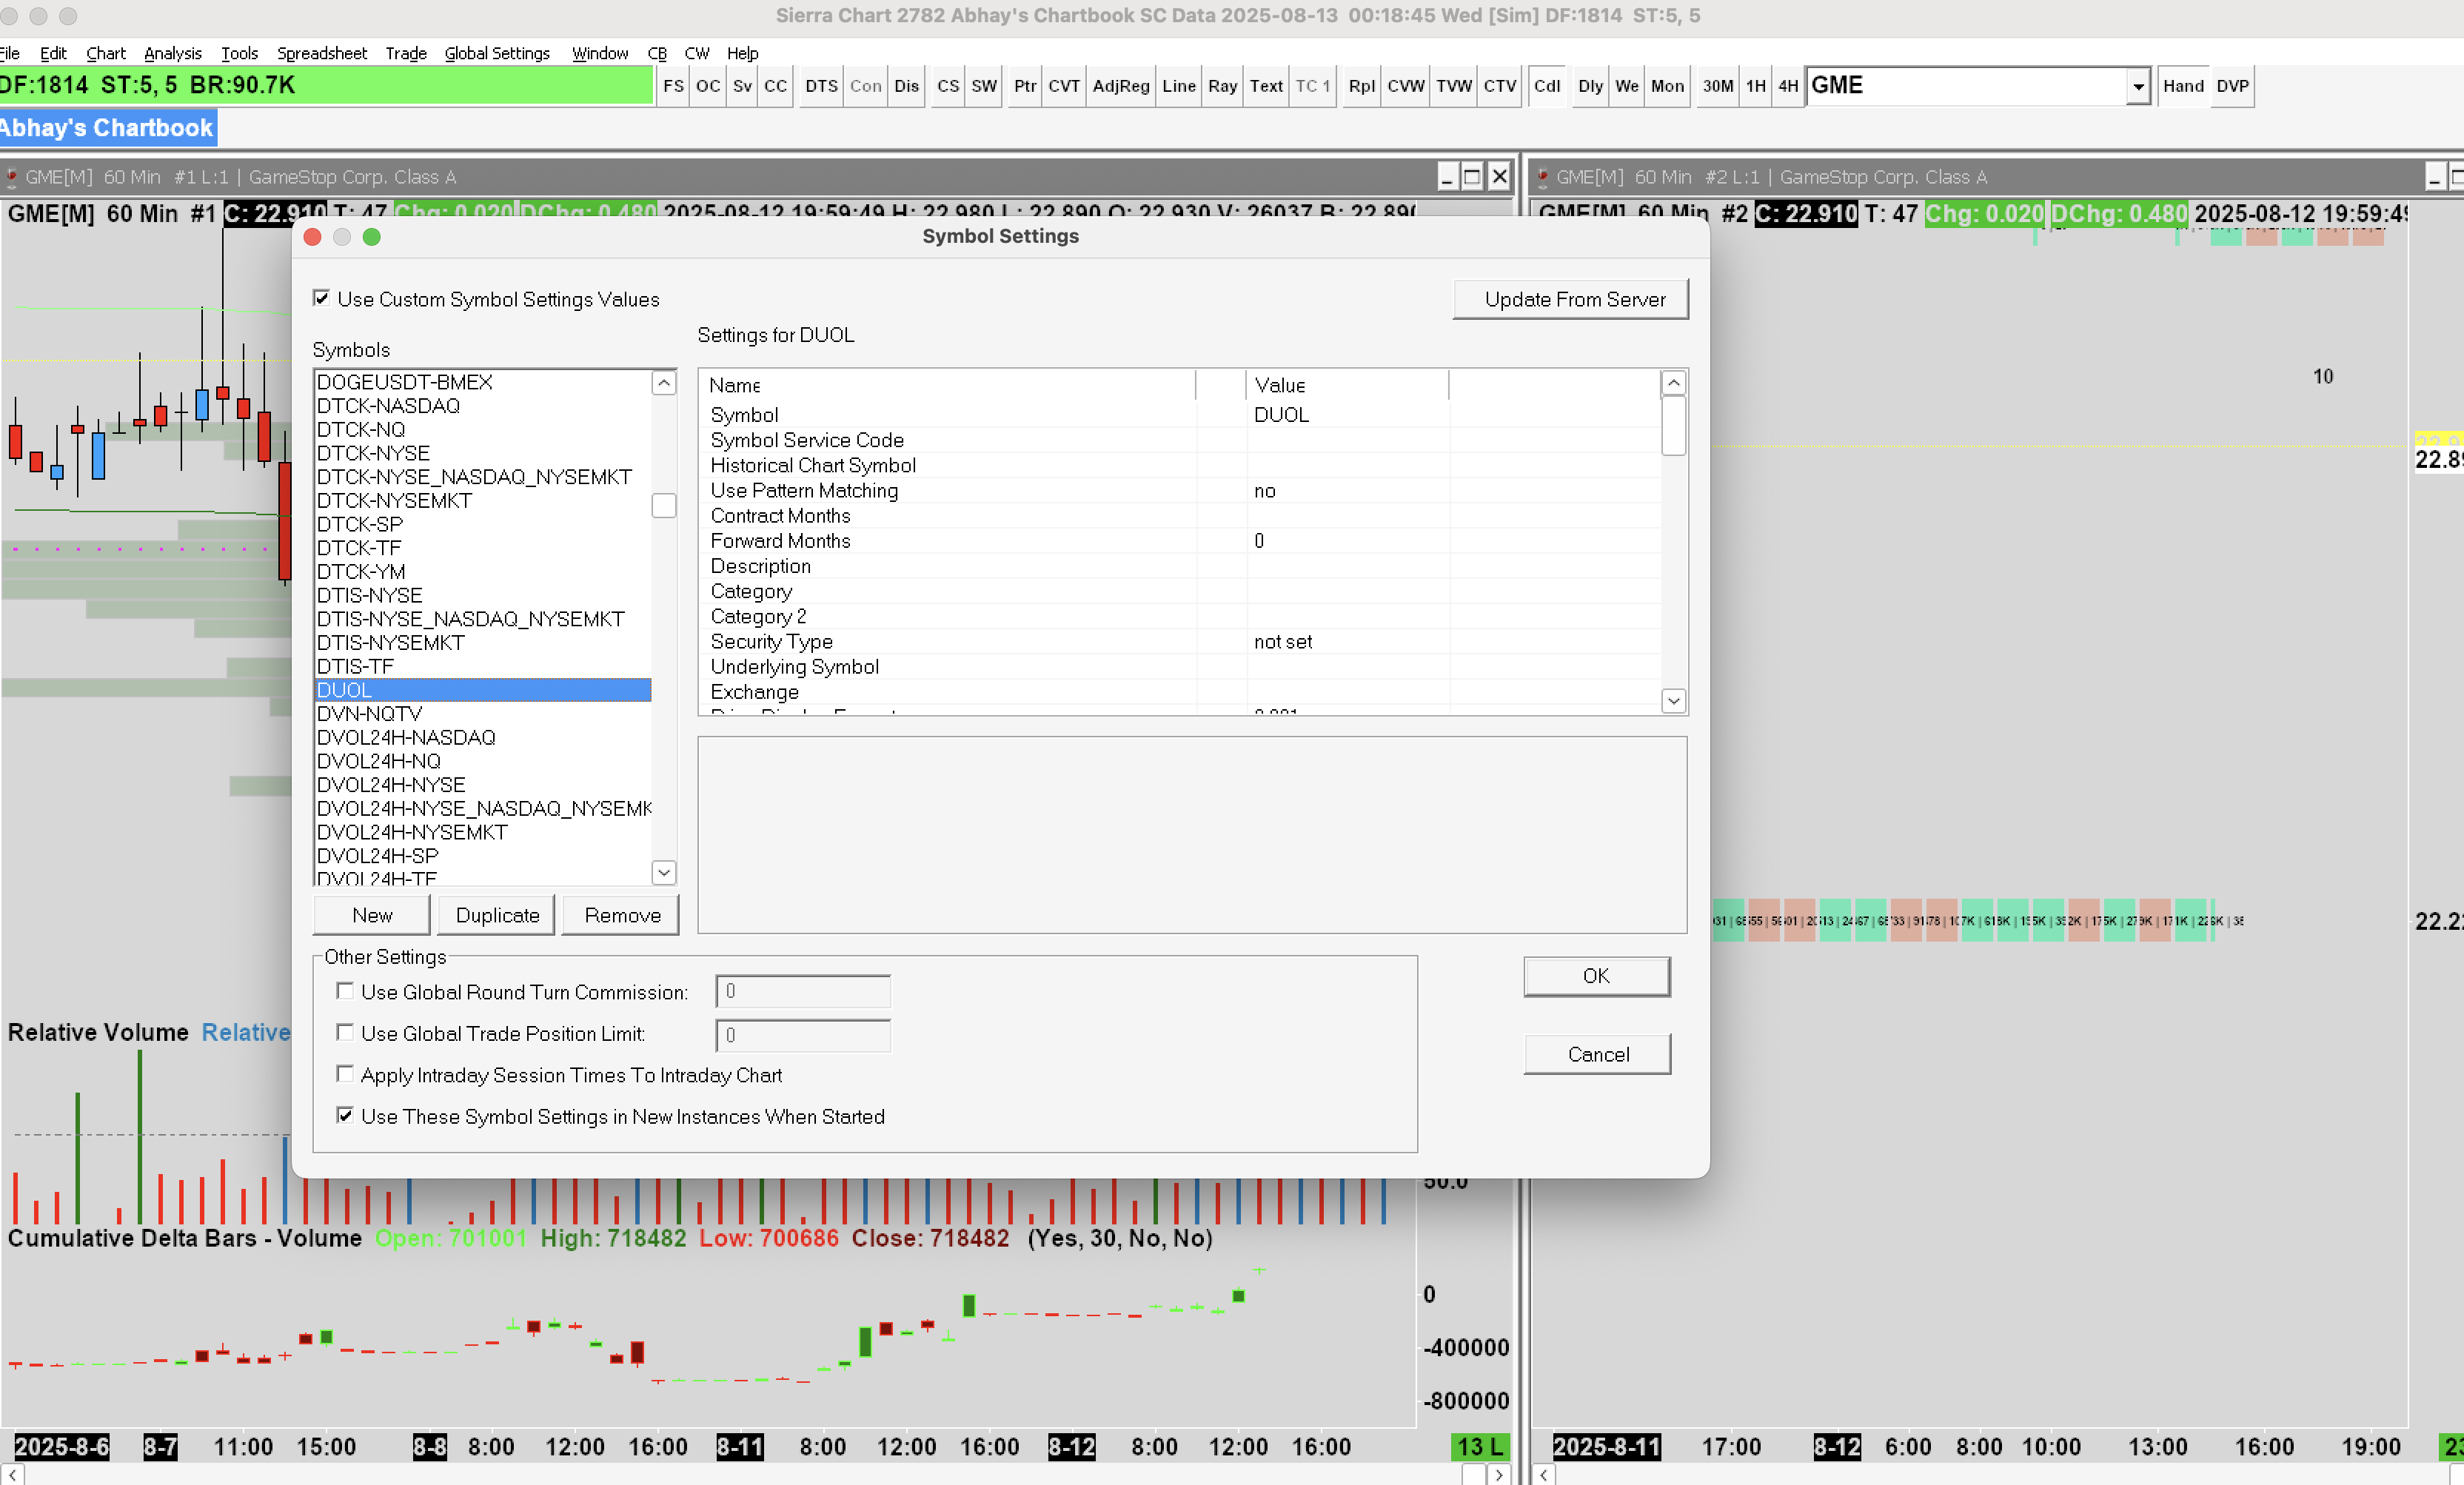The image size is (2464, 1485).
Task: Switch to 30M timeframe button
Action: (x=1717, y=86)
